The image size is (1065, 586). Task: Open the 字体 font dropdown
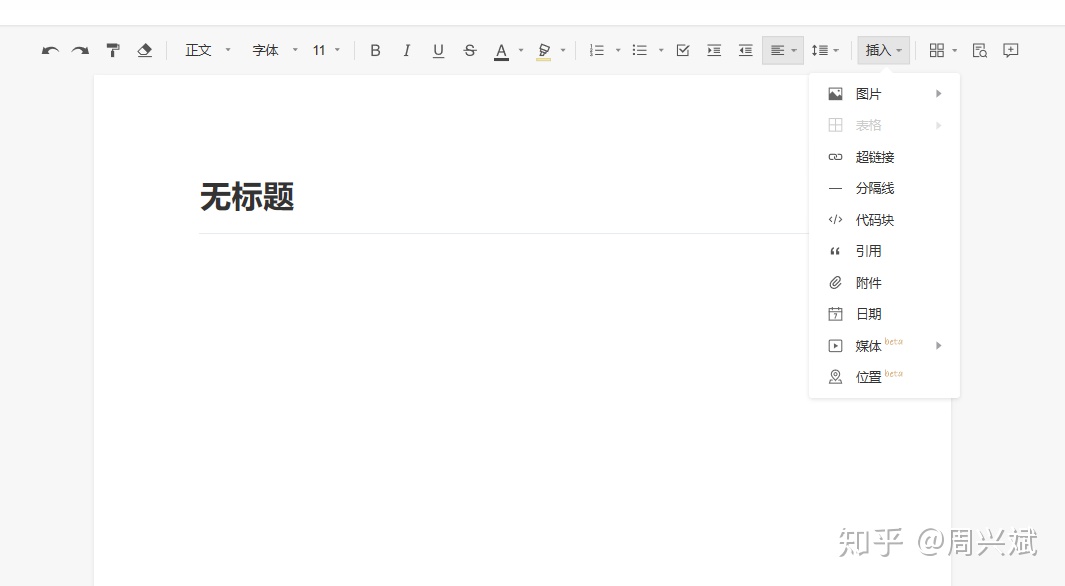point(275,50)
